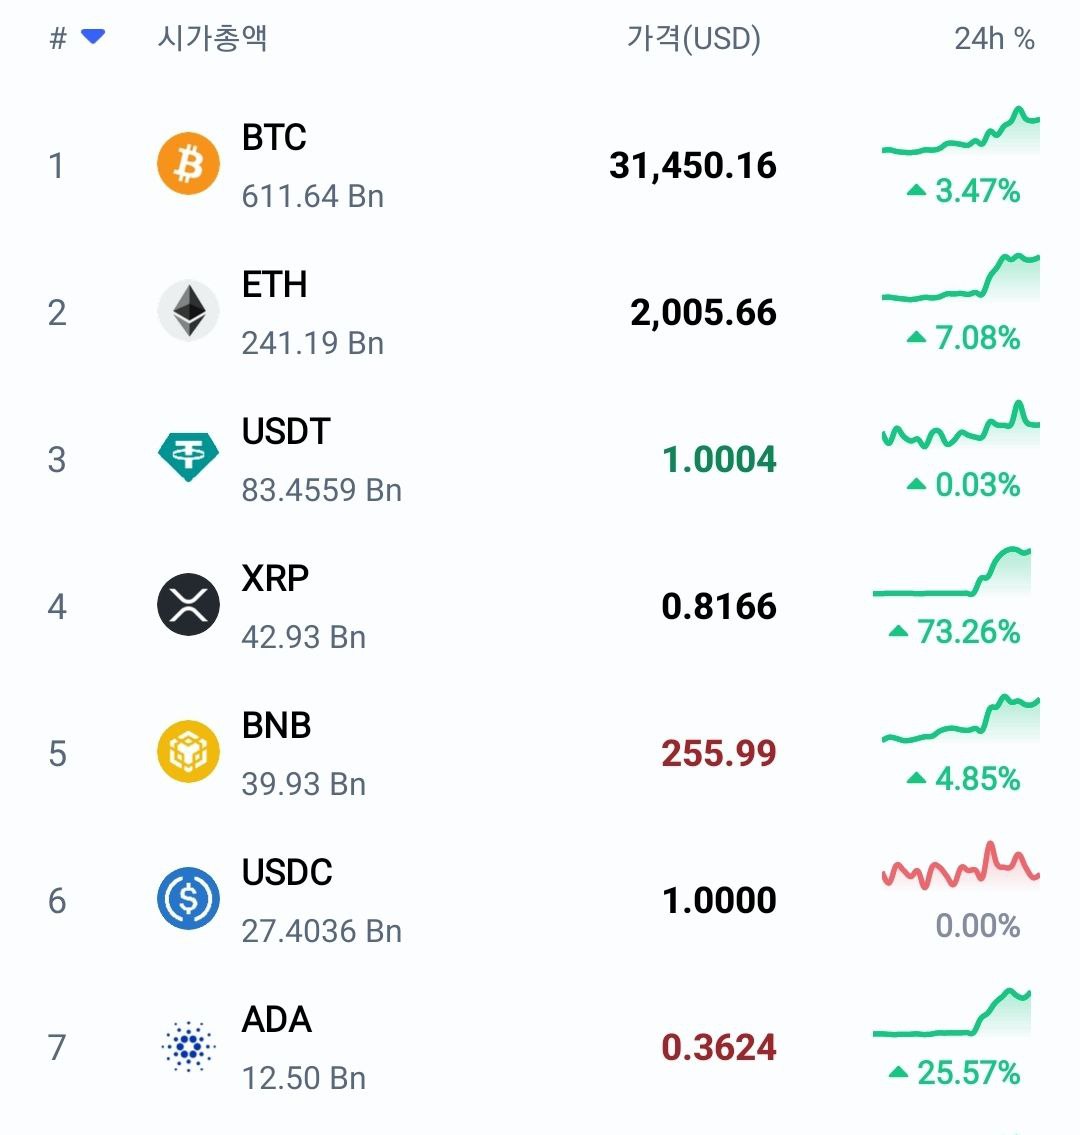Tap the yellow BNB icon
The height and width of the screenshot is (1135, 1080).
pyautogui.click(x=188, y=752)
